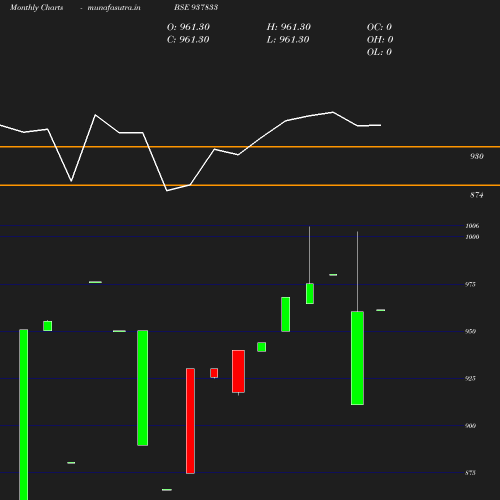Click the low price value L: 961.30
The height and width of the screenshot is (500, 500).
288,40
